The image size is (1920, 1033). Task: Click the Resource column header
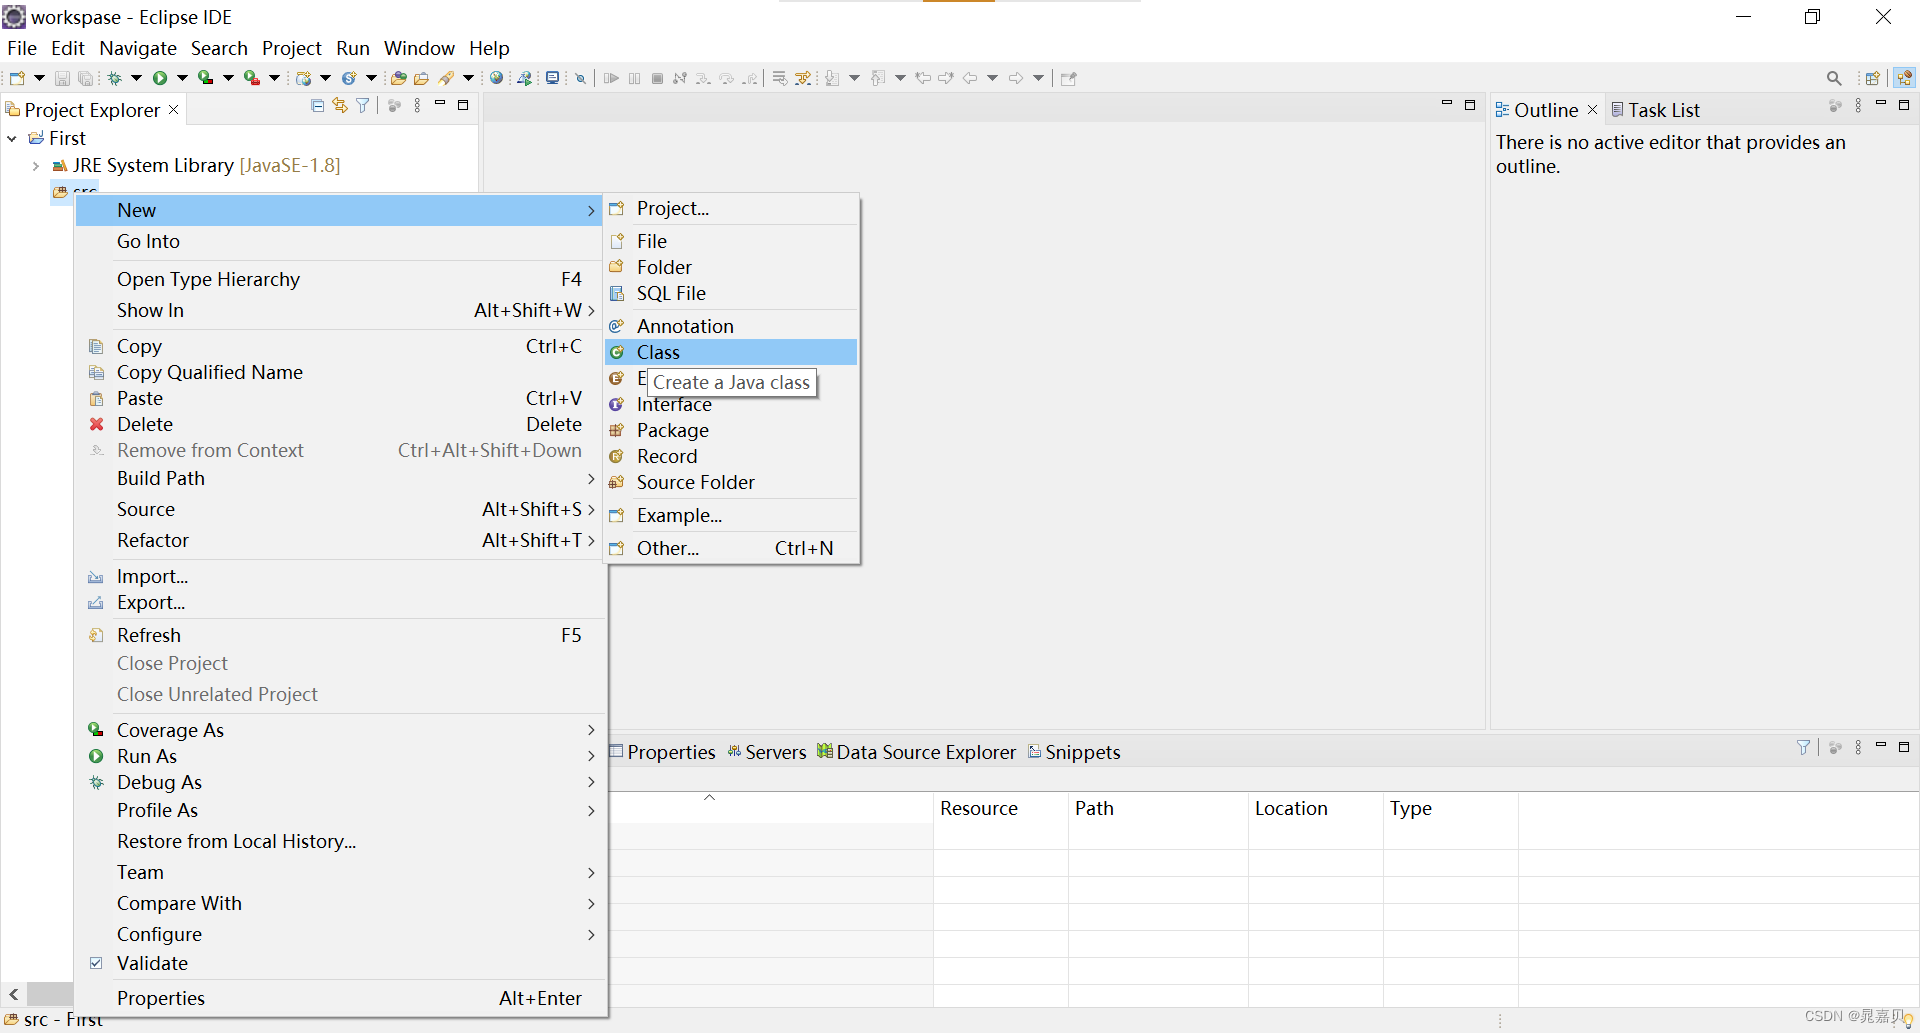tap(1000, 808)
